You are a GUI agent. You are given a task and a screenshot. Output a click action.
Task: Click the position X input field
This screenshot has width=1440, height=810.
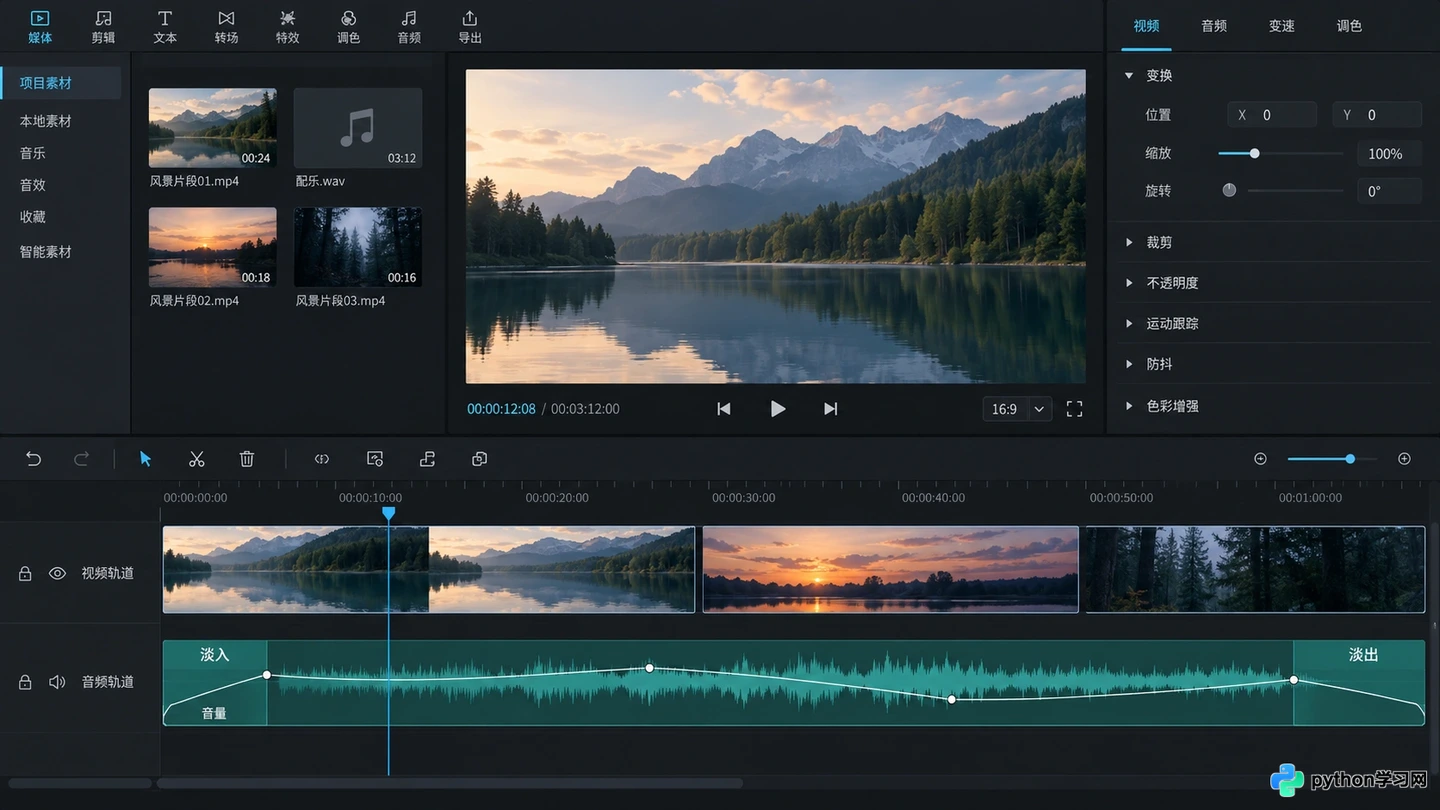[1272, 115]
